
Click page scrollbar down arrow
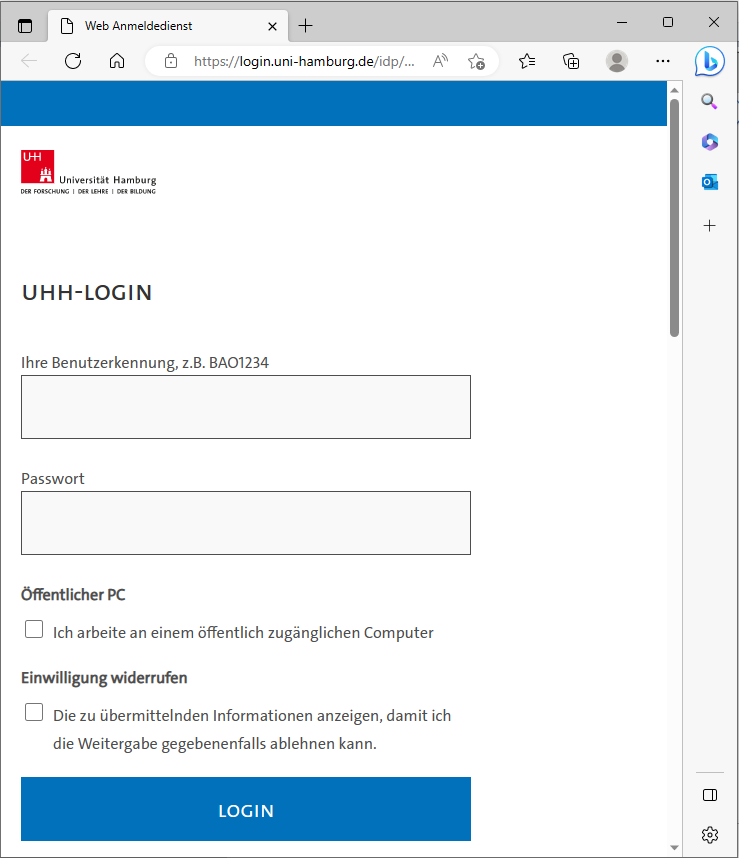[x=674, y=848]
